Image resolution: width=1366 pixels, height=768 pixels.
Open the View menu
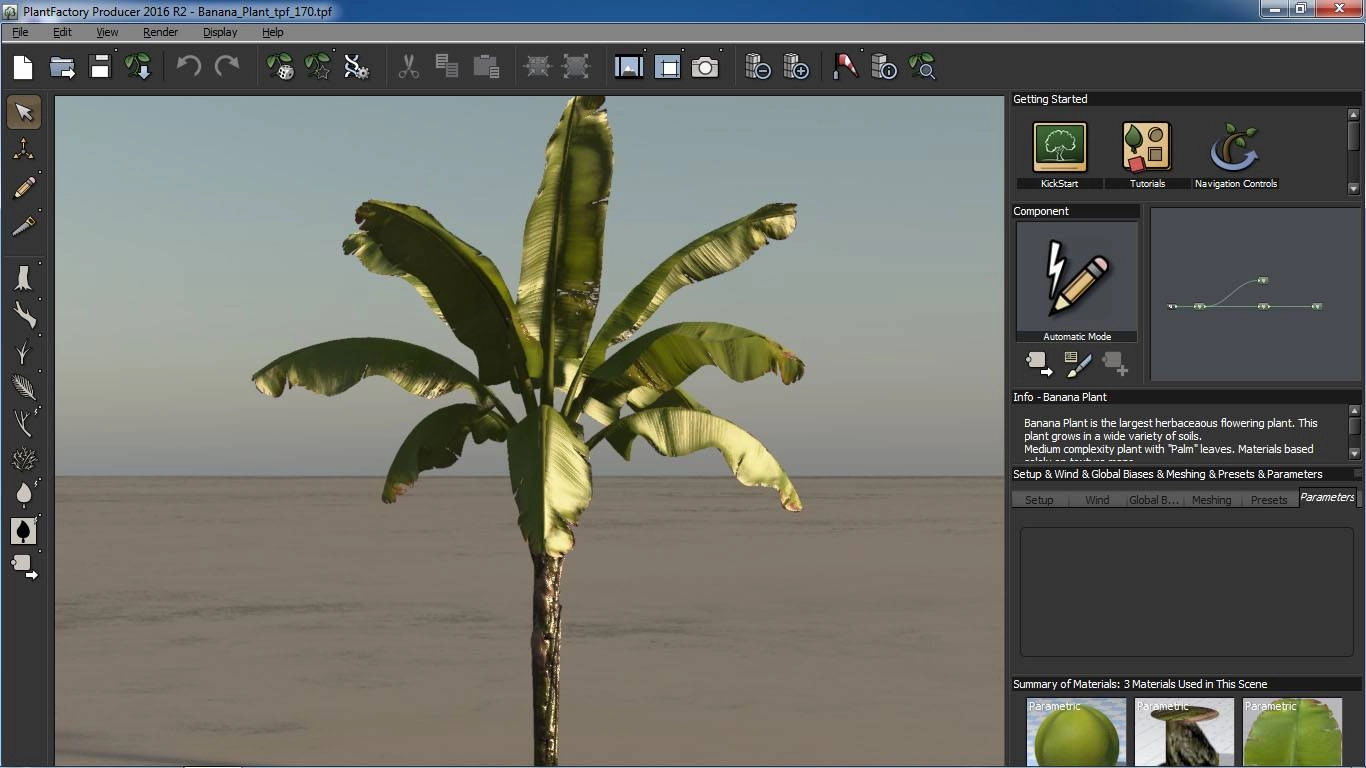tap(107, 32)
